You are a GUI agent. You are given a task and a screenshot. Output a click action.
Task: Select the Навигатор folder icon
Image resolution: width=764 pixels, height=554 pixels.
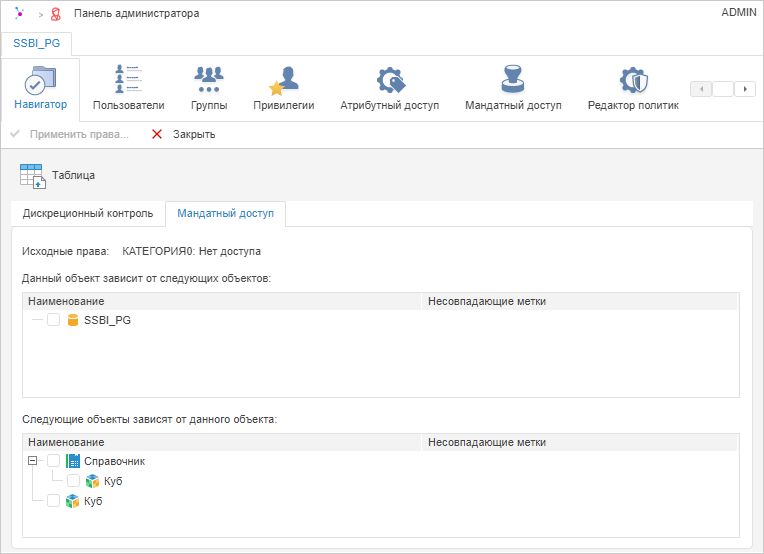(40, 80)
